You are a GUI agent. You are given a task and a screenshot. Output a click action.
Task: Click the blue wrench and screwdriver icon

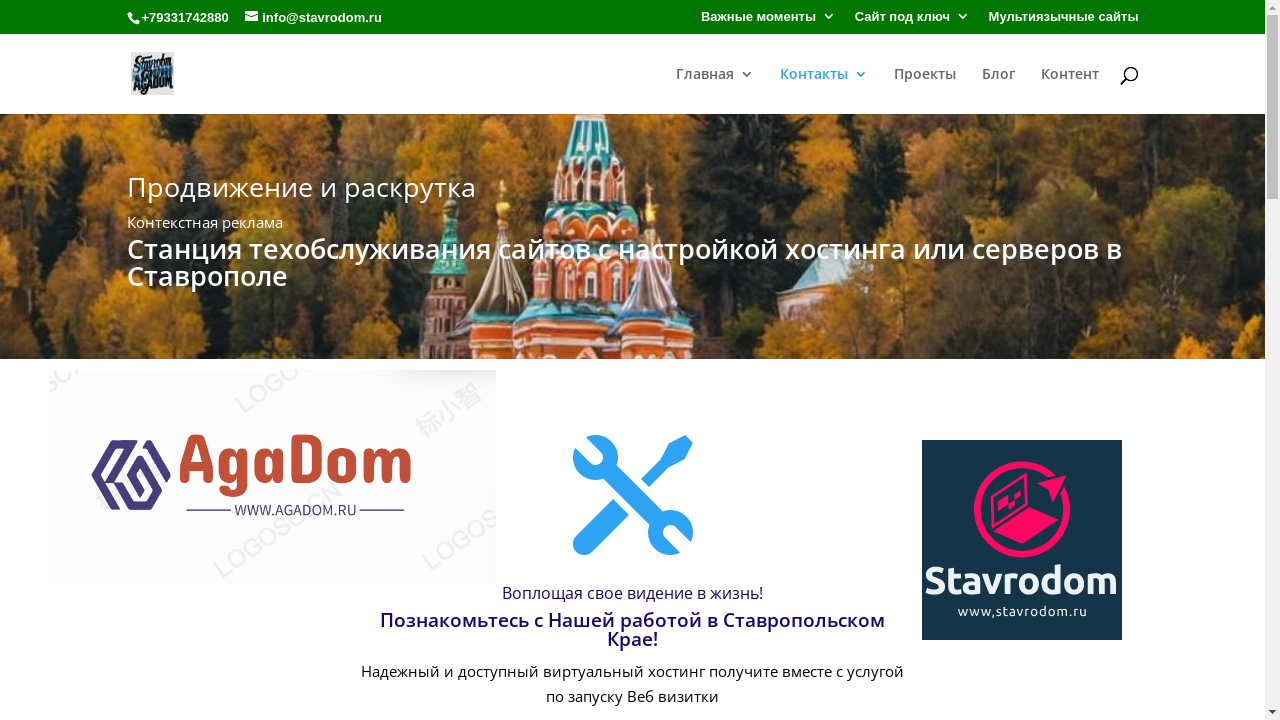click(633, 495)
